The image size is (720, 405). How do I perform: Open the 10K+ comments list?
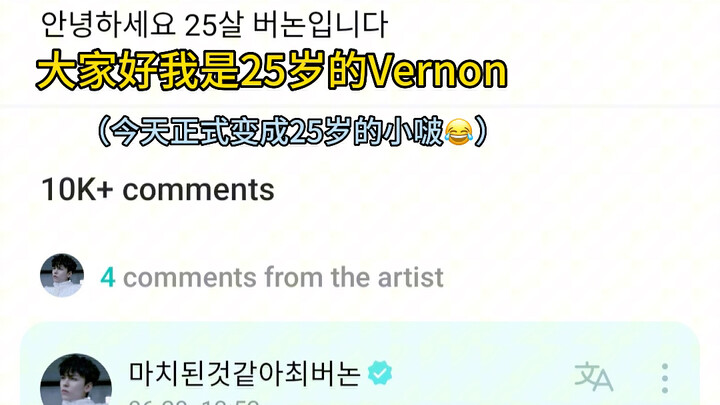pos(158,189)
